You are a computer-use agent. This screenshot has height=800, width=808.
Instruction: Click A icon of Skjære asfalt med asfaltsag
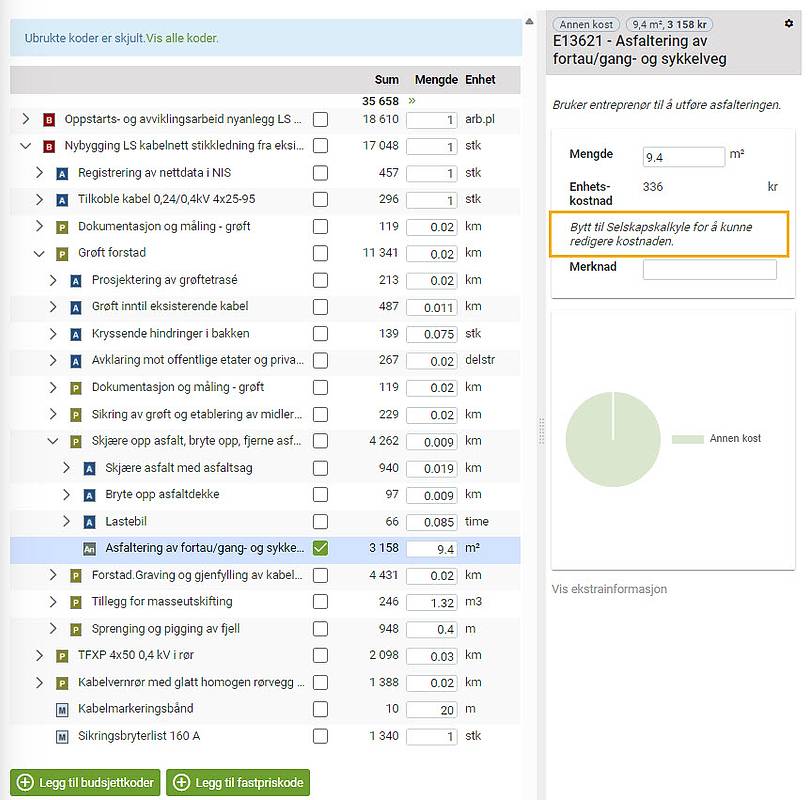[90, 469]
